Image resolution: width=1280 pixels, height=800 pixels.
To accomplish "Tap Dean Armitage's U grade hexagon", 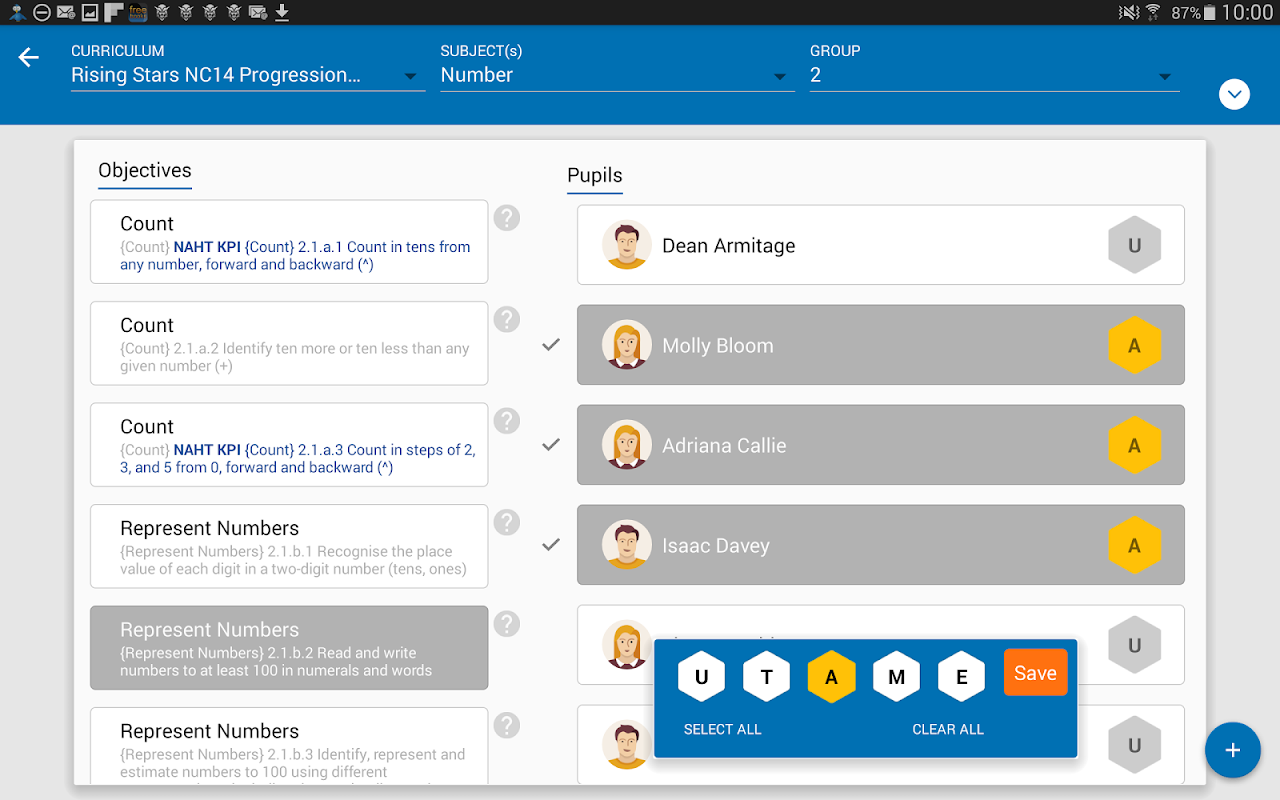I will coord(1134,246).
